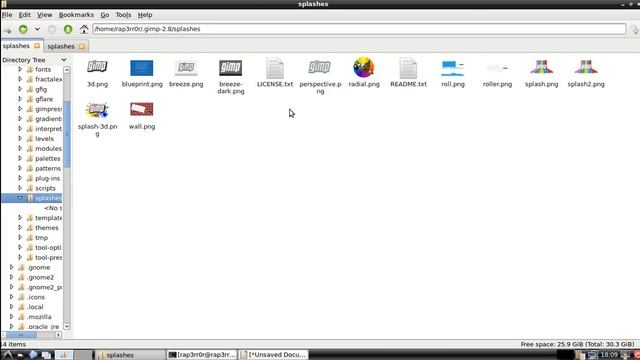Click the green Back navigation button
This screenshot has width=640, height=360.
tap(23, 29)
